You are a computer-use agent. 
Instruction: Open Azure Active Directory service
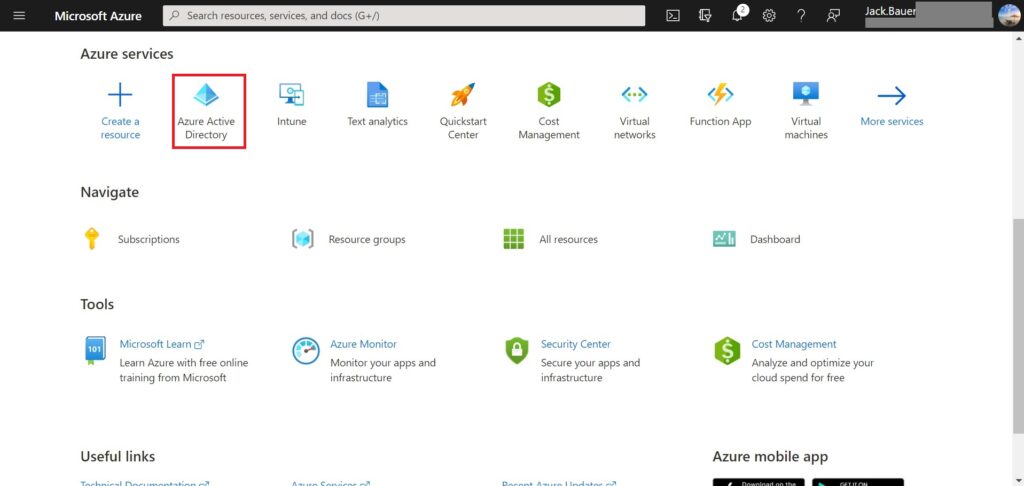point(206,110)
